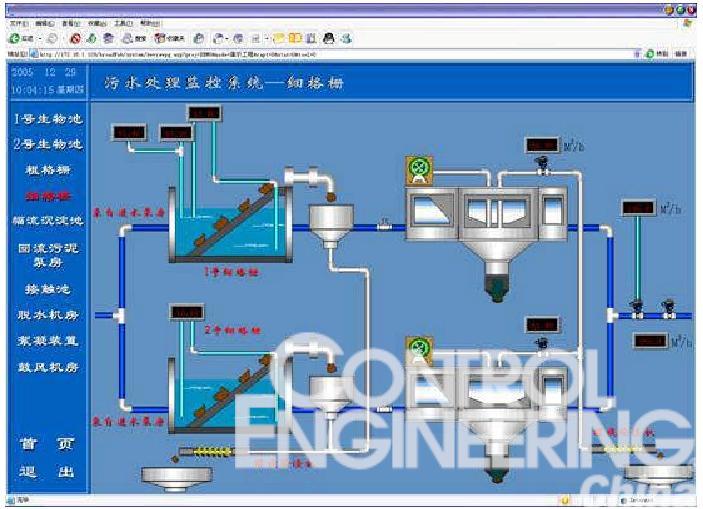Expand the address bar URL dropdown
The width and height of the screenshot is (703, 509).
[637, 54]
